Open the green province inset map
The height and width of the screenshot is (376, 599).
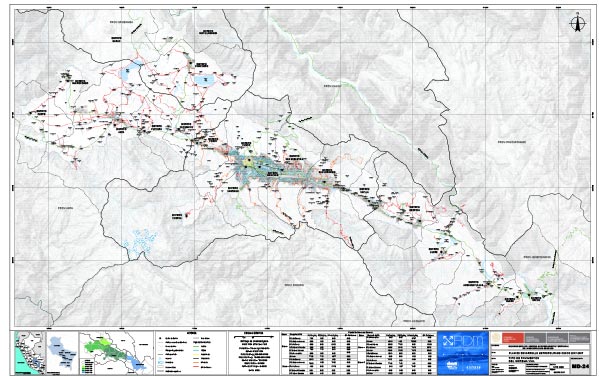coord(116,353)
